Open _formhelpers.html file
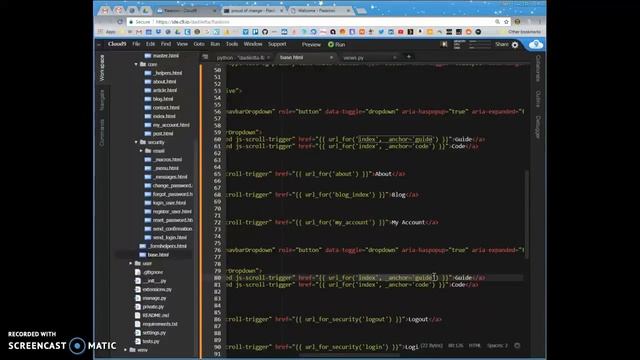The image size is (640, 360). pyautogui.click(x=167, y=246)
